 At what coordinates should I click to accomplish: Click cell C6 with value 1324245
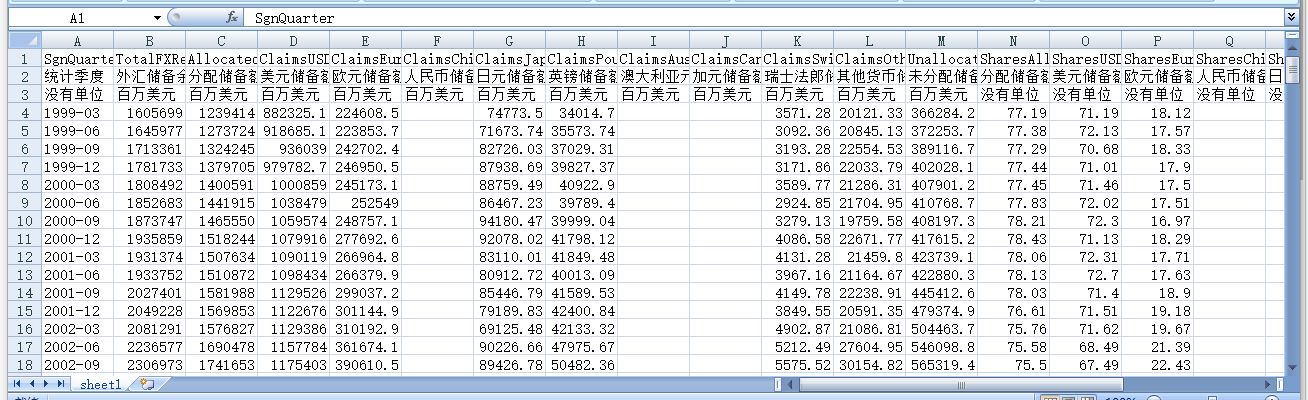(222, 149)
